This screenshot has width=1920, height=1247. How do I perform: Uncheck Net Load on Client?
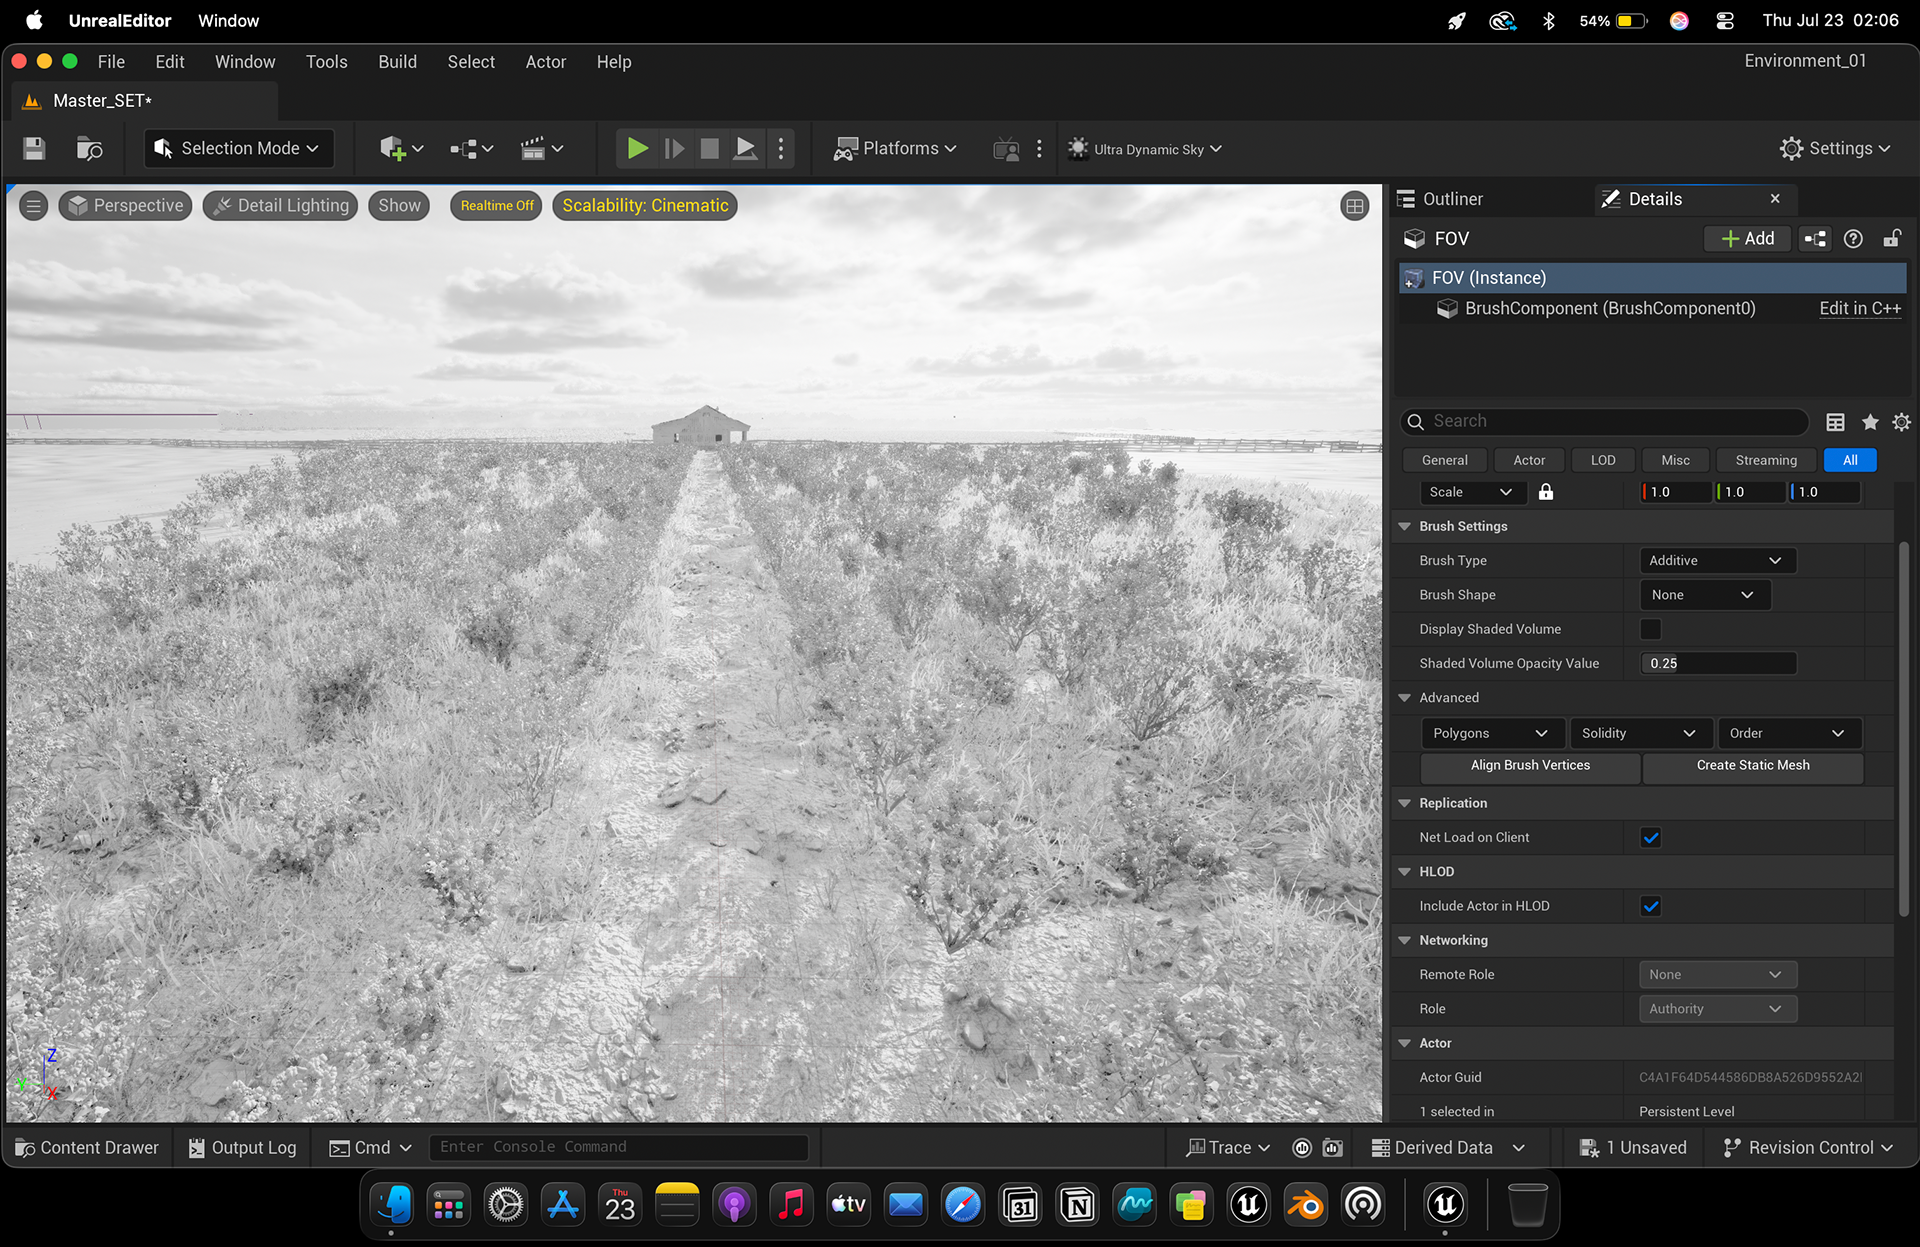click(x=1651, y=838)
